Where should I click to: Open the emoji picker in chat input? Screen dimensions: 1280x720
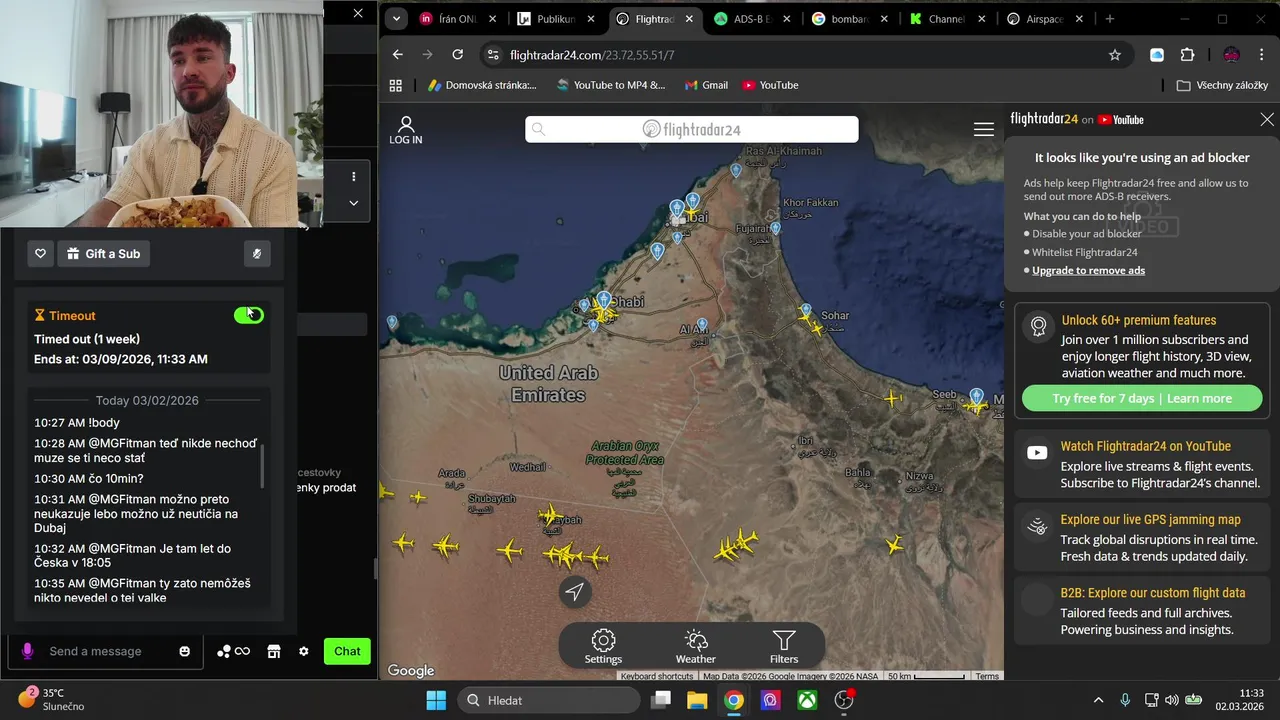(184, 651)
